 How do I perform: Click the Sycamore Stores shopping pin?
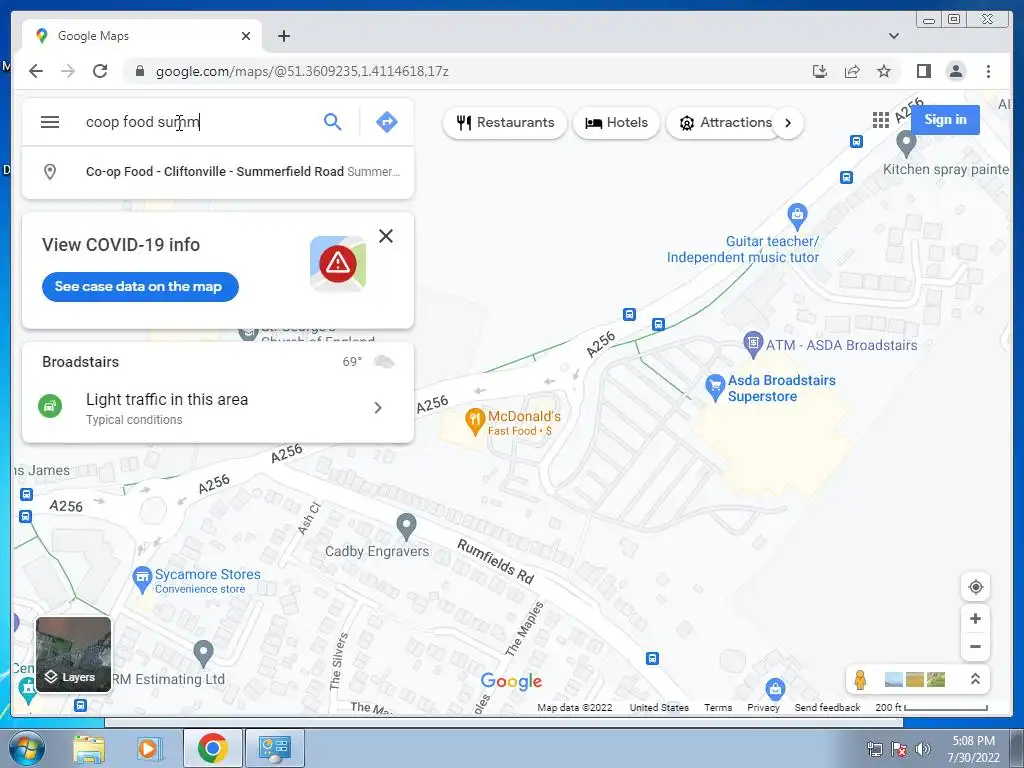(x=142, y=579)
